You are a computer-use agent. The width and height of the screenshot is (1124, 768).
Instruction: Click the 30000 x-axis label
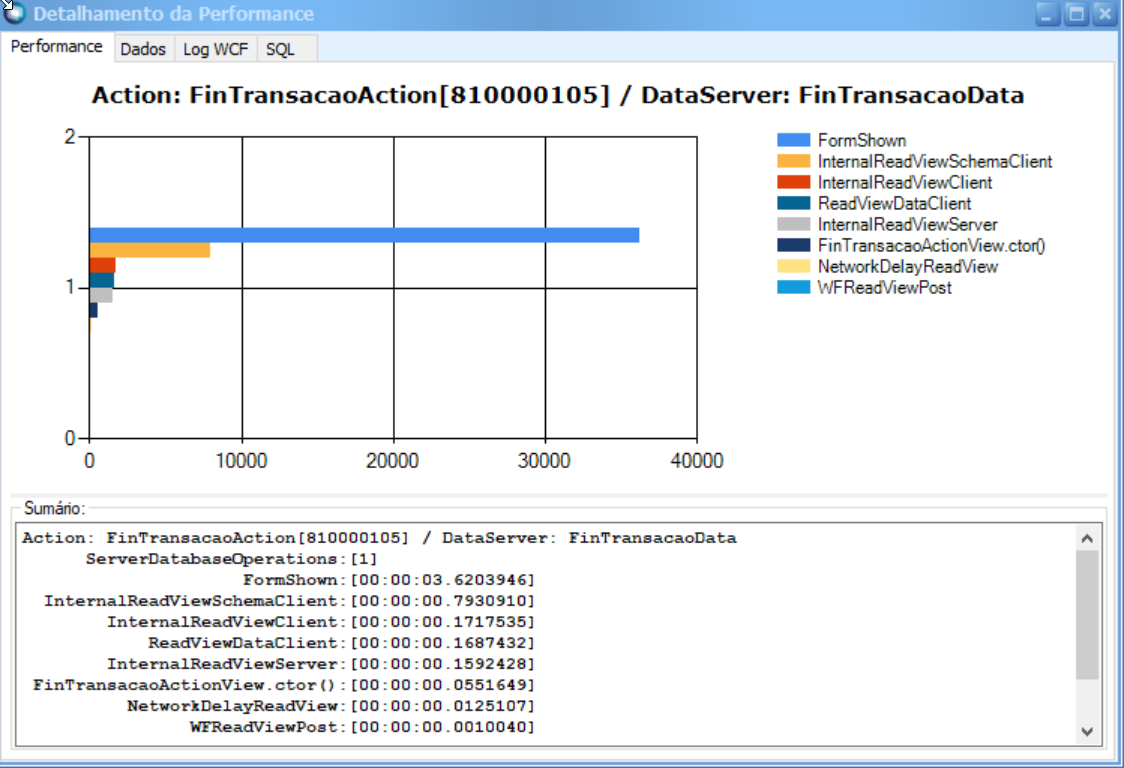click(x=544, y=460)
